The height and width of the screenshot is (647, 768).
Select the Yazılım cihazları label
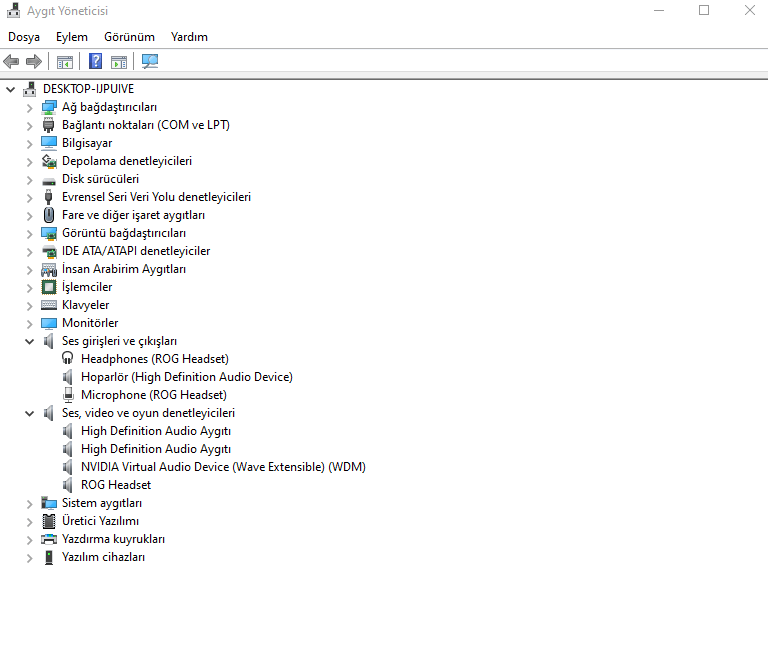(x=103, y=557)
